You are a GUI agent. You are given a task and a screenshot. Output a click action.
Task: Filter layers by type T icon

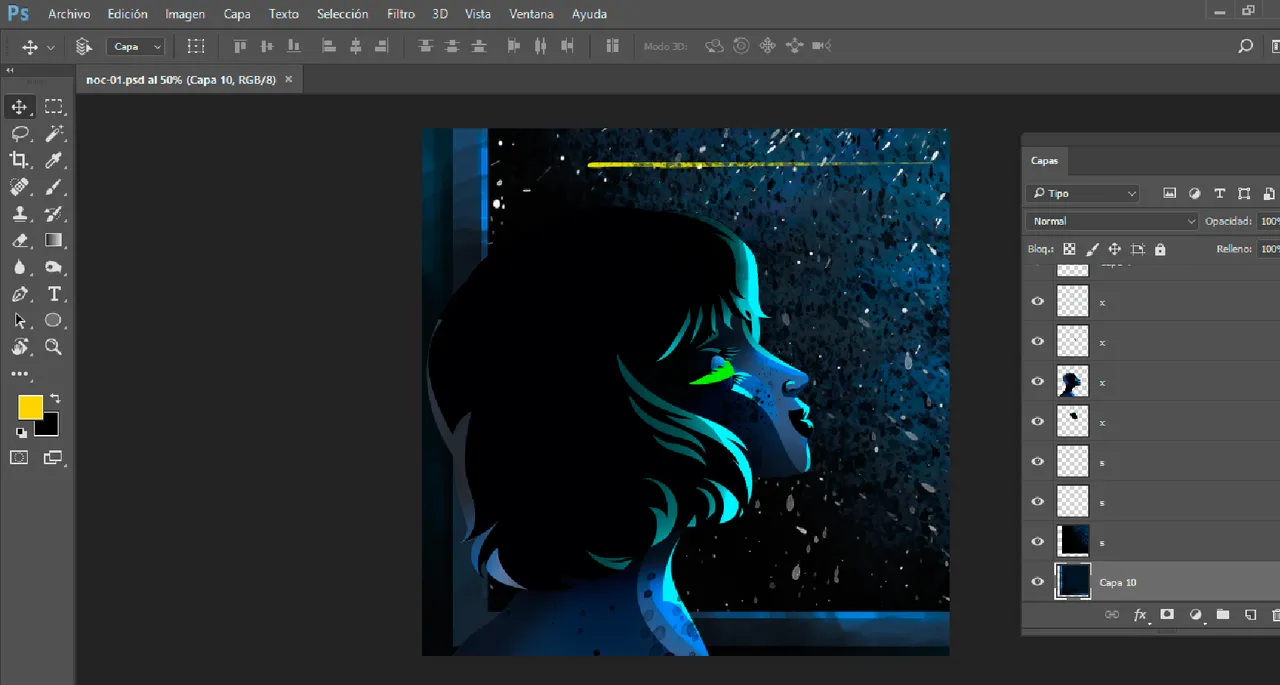(x=1219, y=194)
